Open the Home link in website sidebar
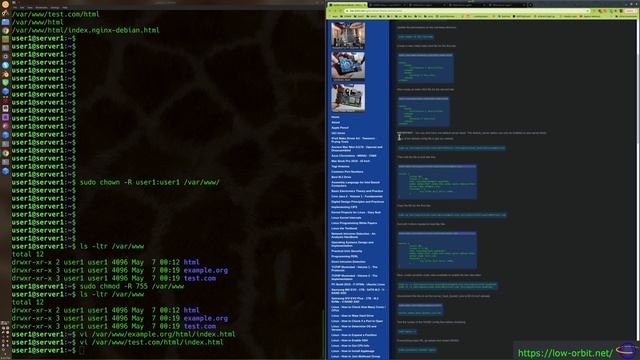The image size is (640, 360). click(x=335, y=117)
